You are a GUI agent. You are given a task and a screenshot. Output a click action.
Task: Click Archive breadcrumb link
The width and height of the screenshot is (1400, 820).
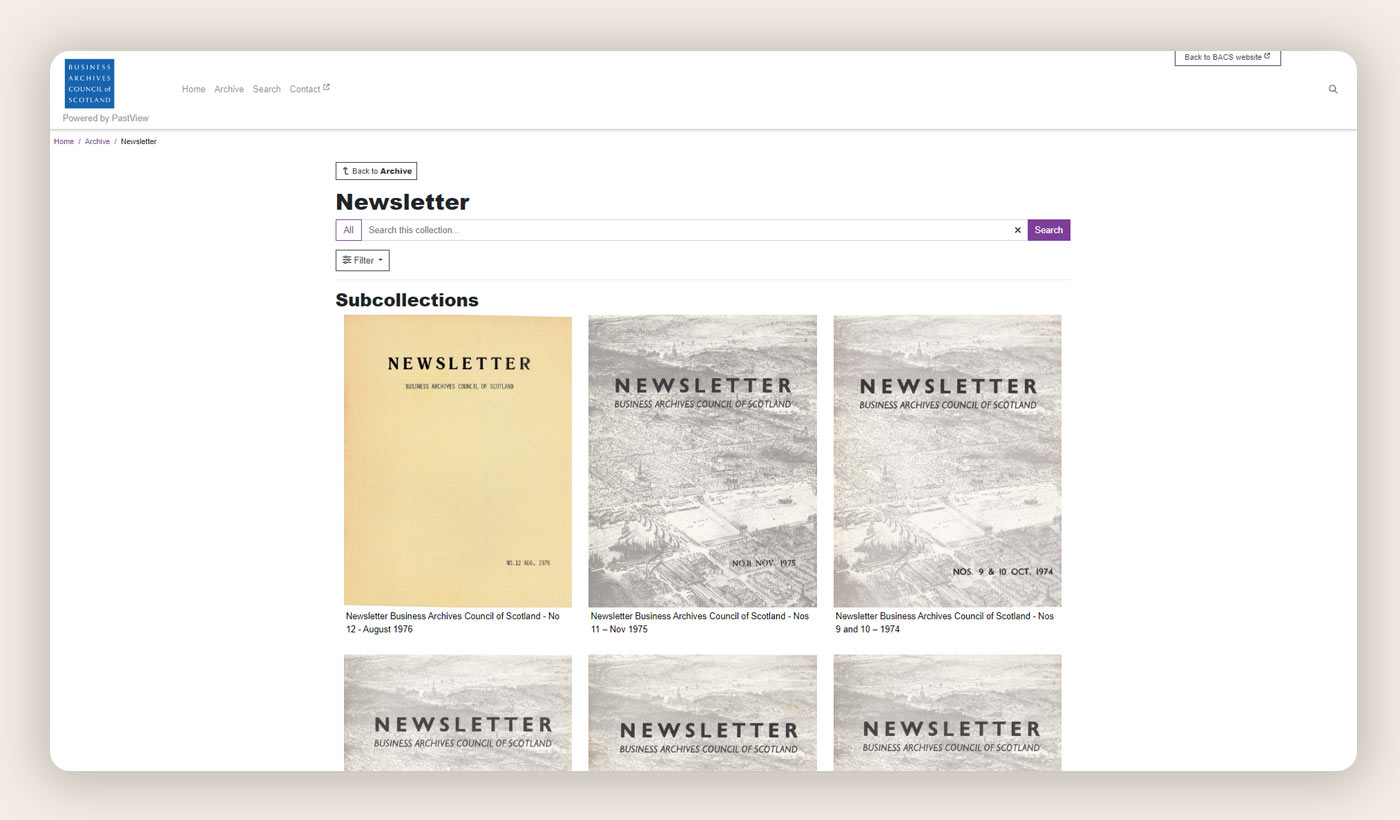[97, 141]
